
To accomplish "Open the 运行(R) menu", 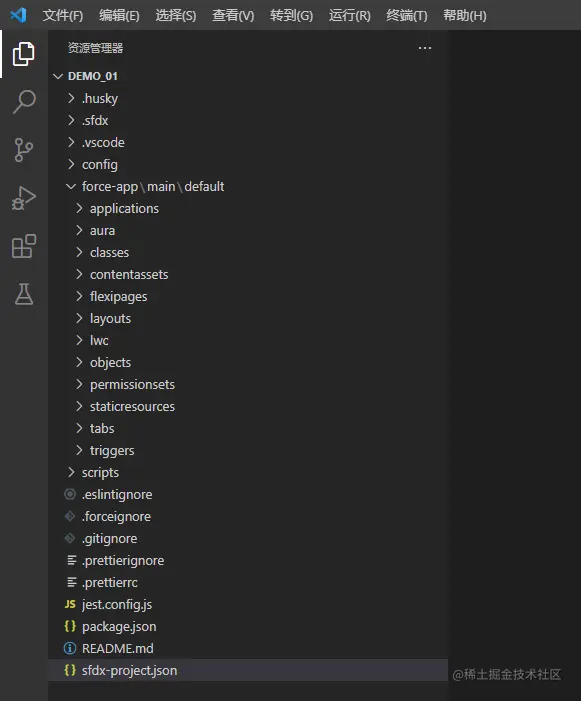I will coord(349,16).
